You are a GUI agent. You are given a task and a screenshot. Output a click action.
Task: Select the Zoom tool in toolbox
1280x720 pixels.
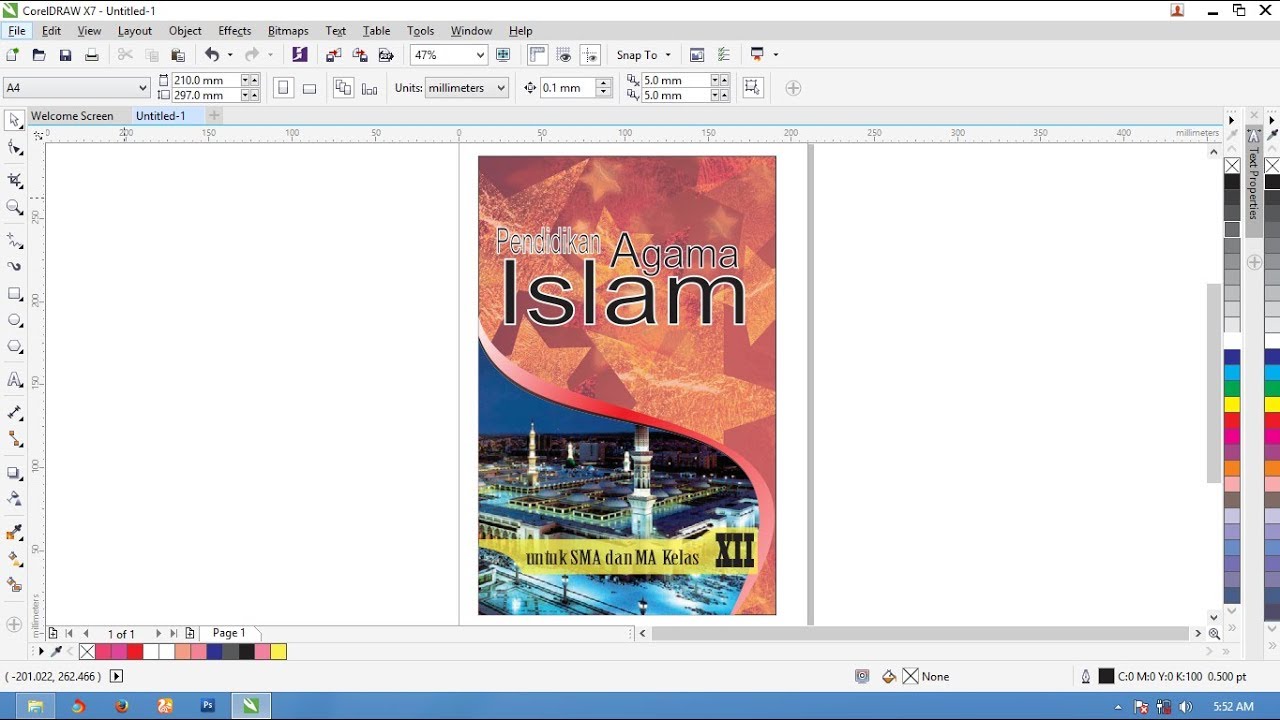15,208
